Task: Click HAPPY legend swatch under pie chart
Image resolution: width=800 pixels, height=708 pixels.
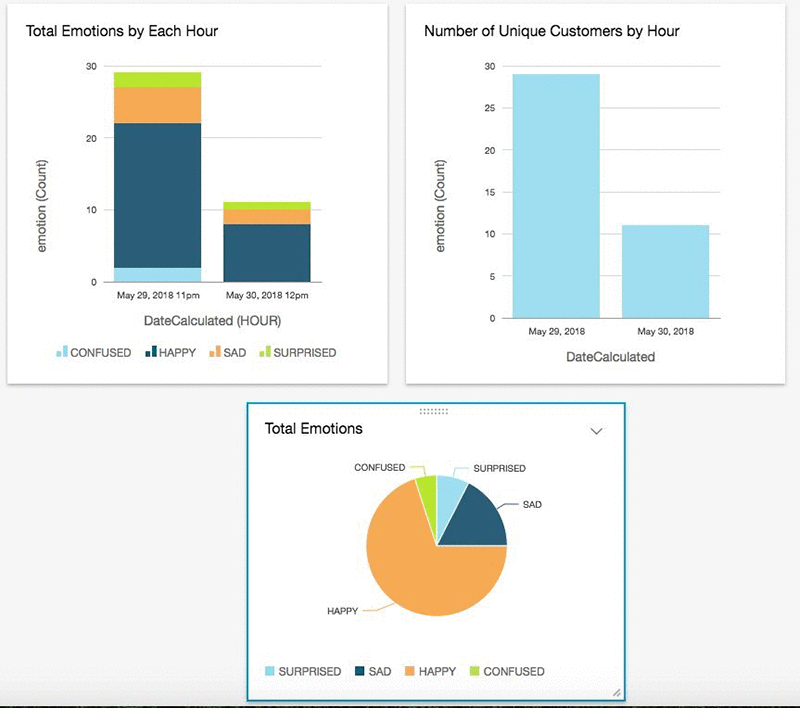Action: pyautogui.click(x=409, y=671)
